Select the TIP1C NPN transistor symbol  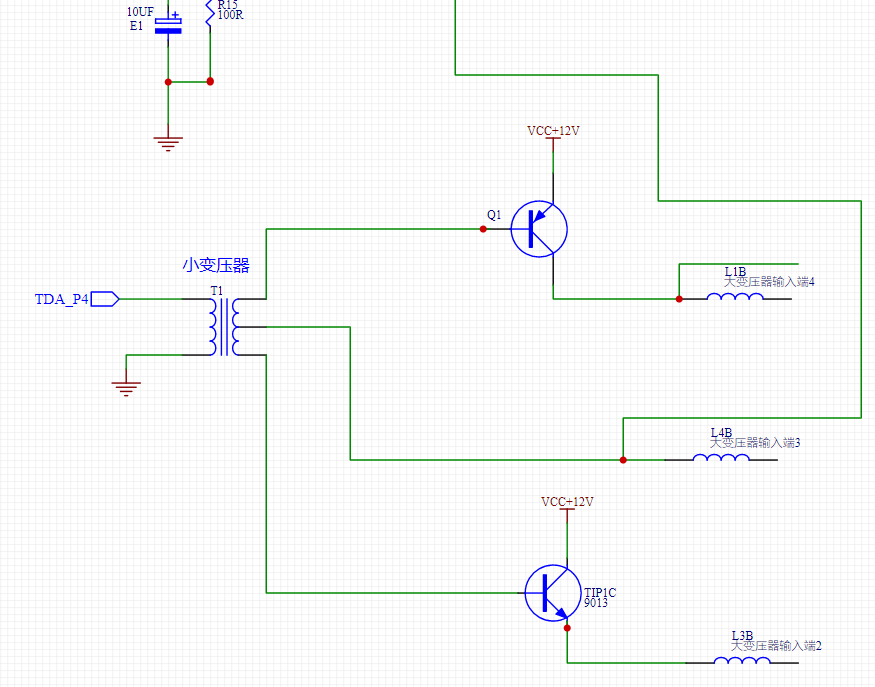coord(552,592)
